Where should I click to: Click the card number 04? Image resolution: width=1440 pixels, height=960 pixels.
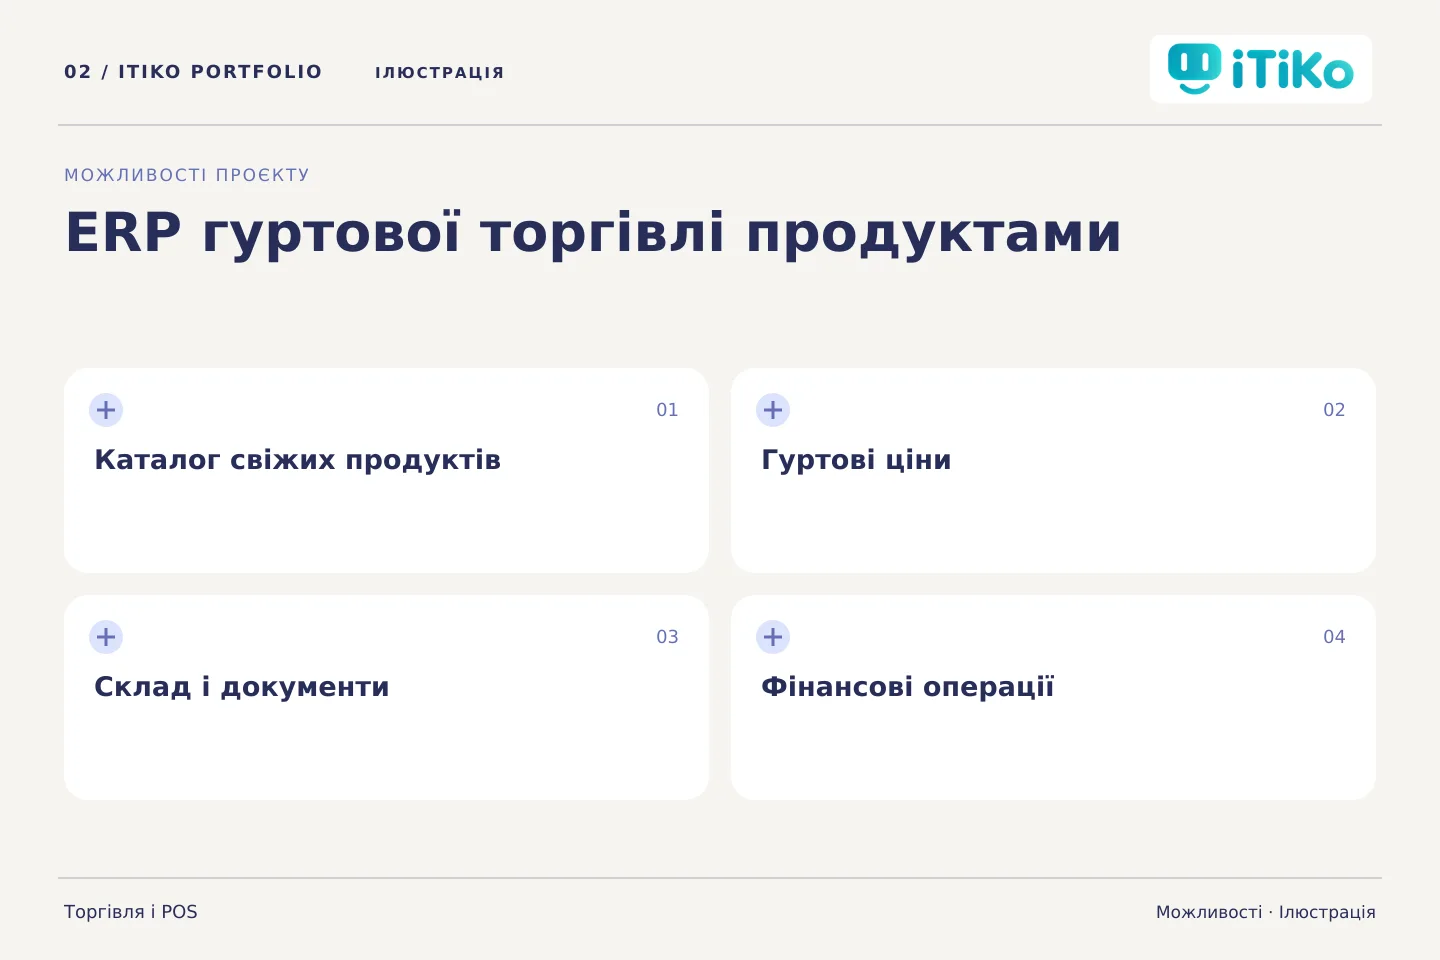(x=1334, y=637)
